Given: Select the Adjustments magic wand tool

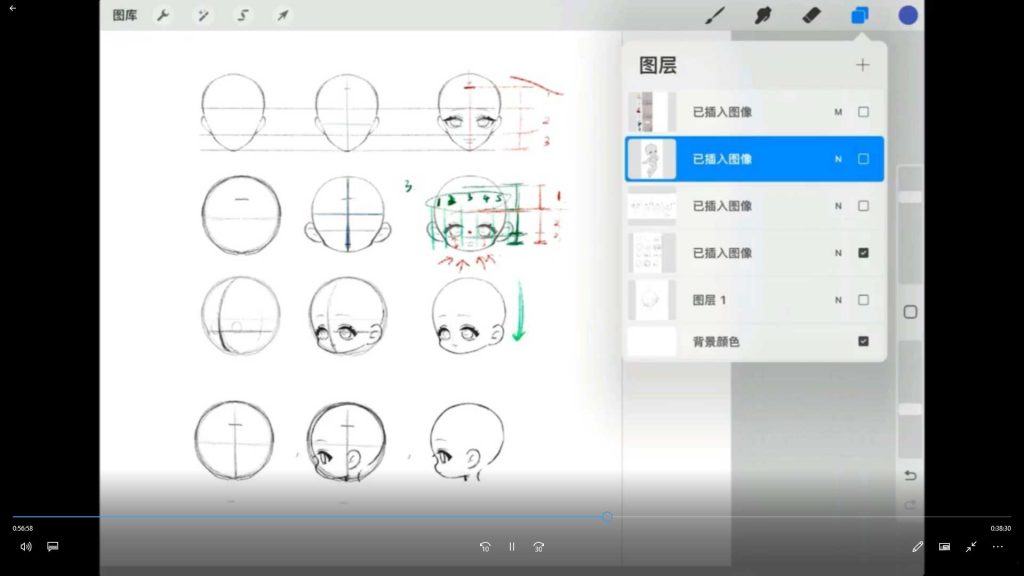Looking at the screenshot, I should pos(202,15).
